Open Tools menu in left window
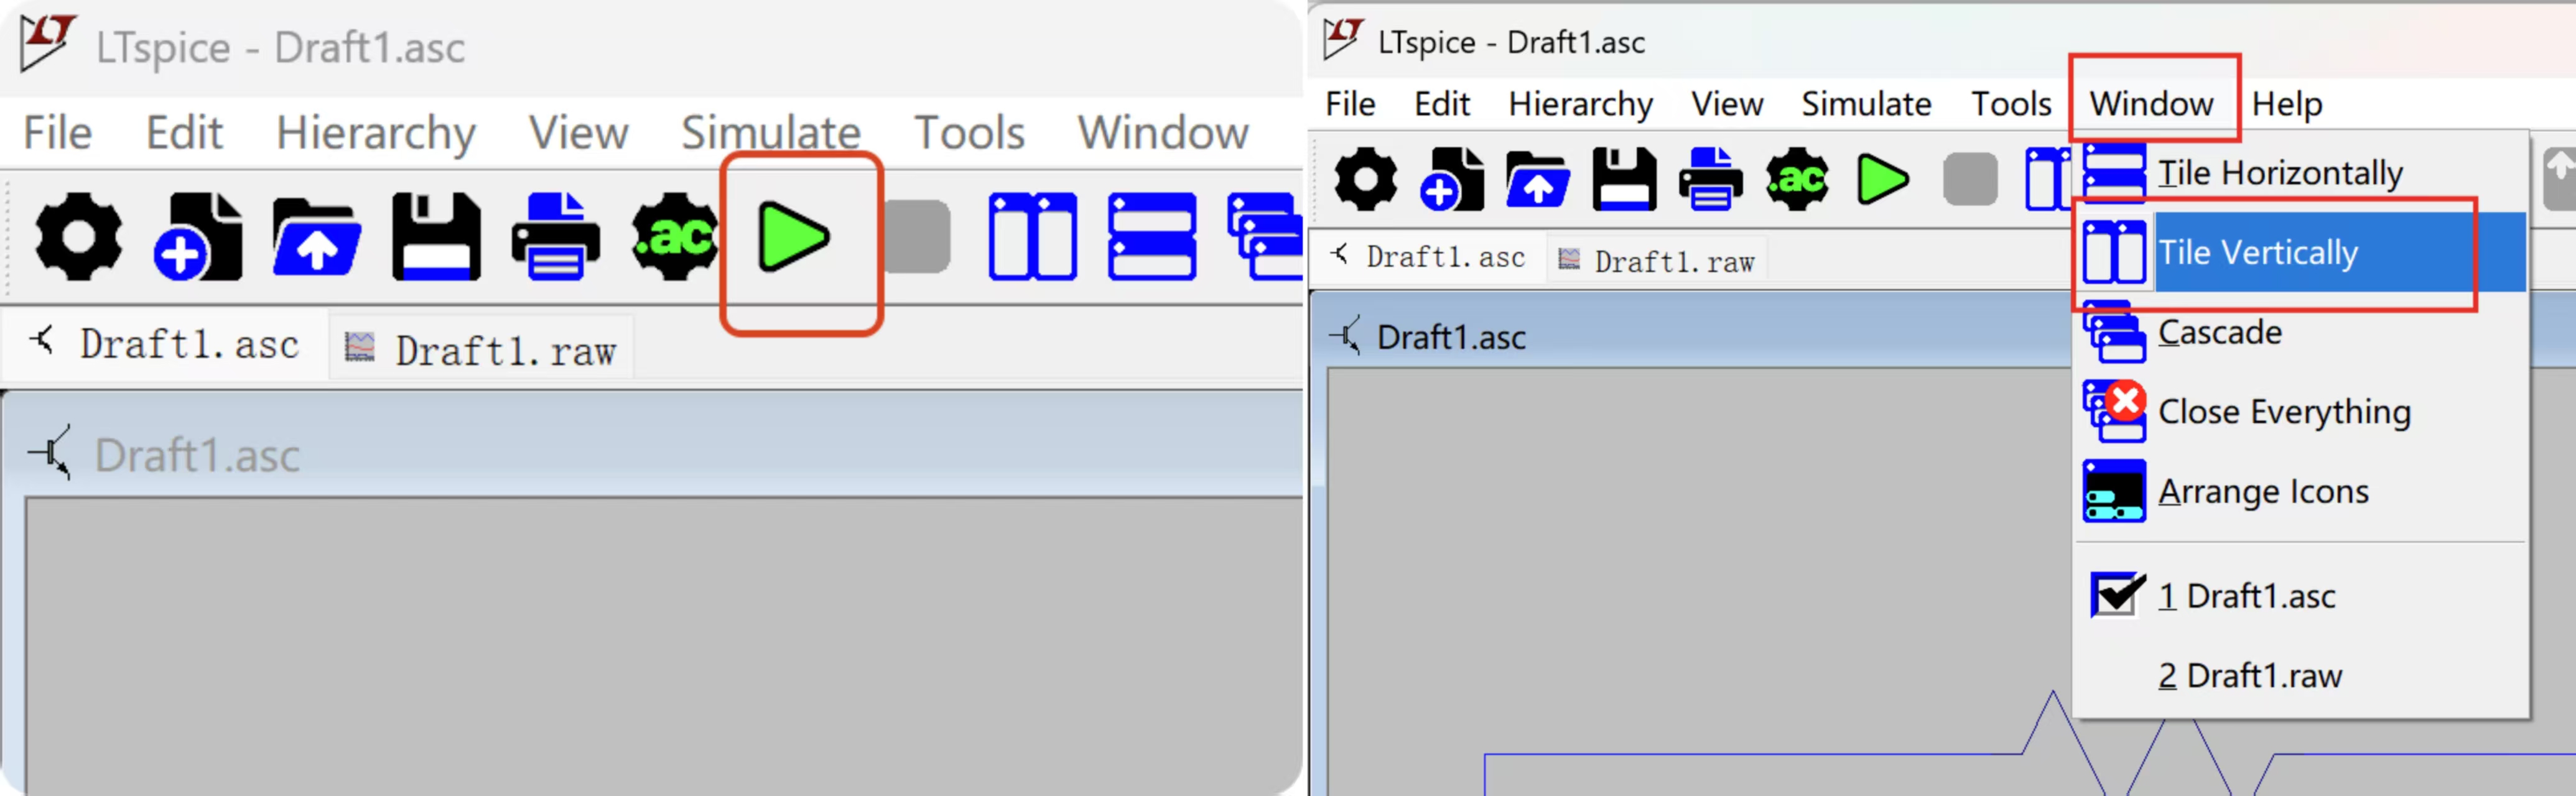This screenshot has width=2576, height=796. 969,132
